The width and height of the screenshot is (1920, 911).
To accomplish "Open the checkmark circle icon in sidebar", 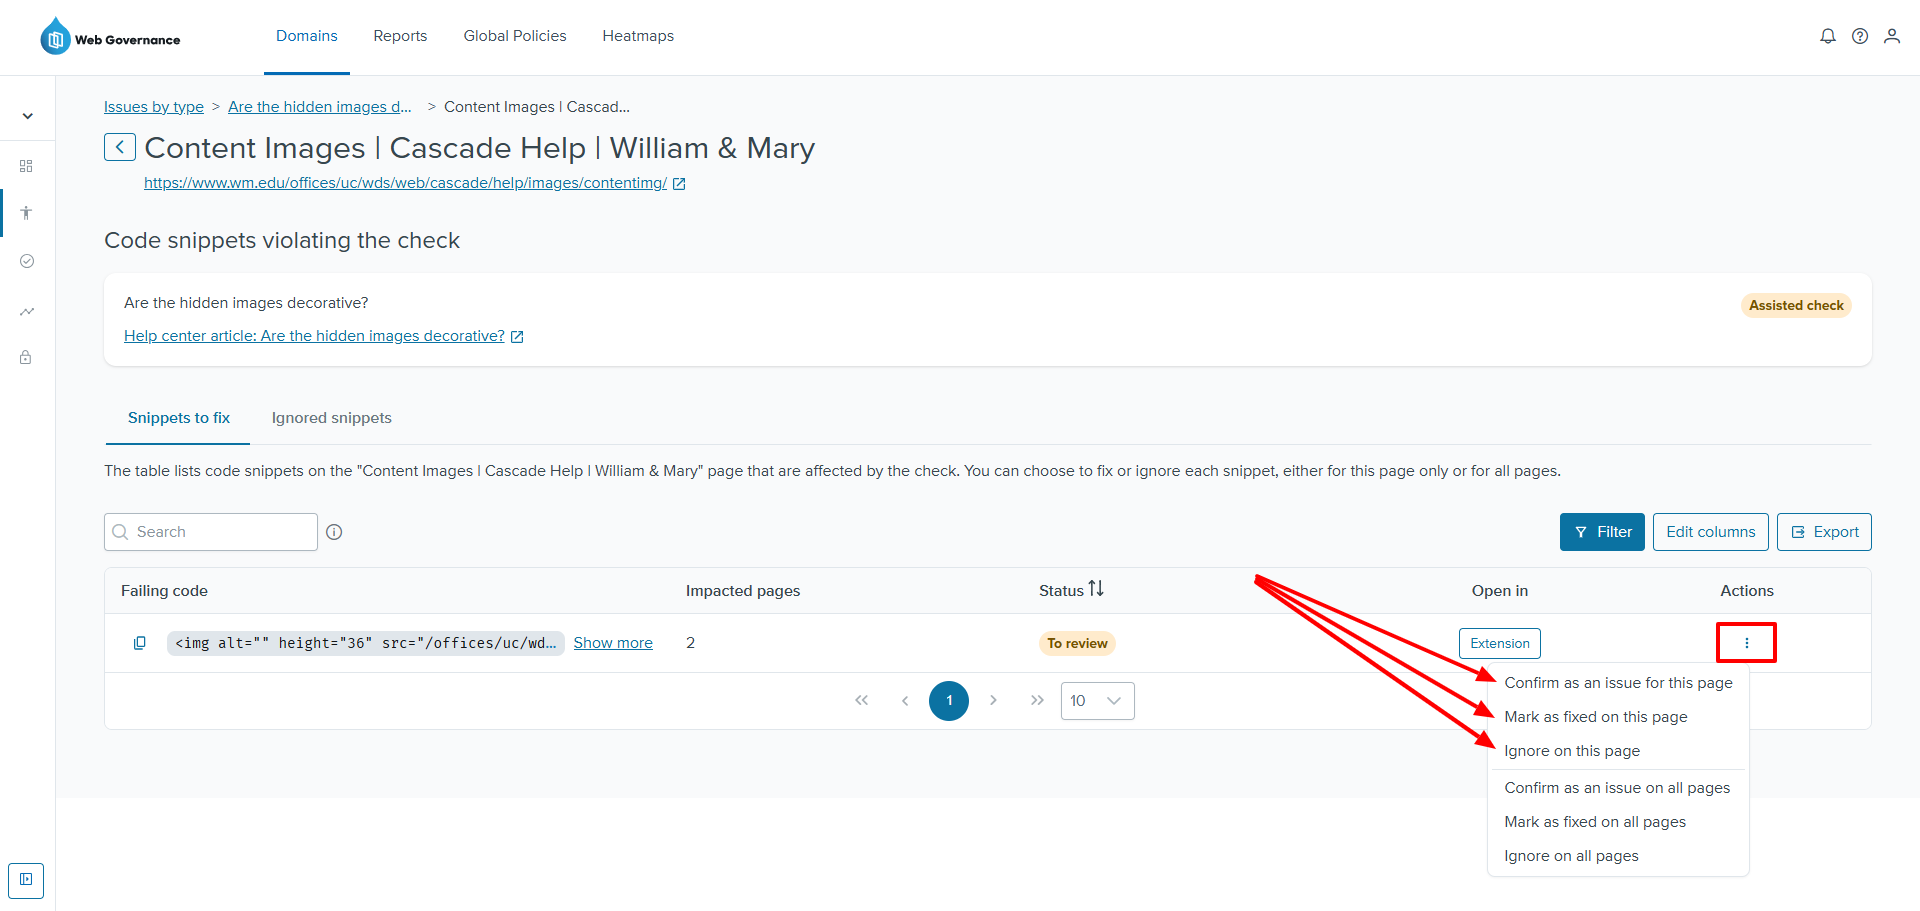I will tap(27, 261).
